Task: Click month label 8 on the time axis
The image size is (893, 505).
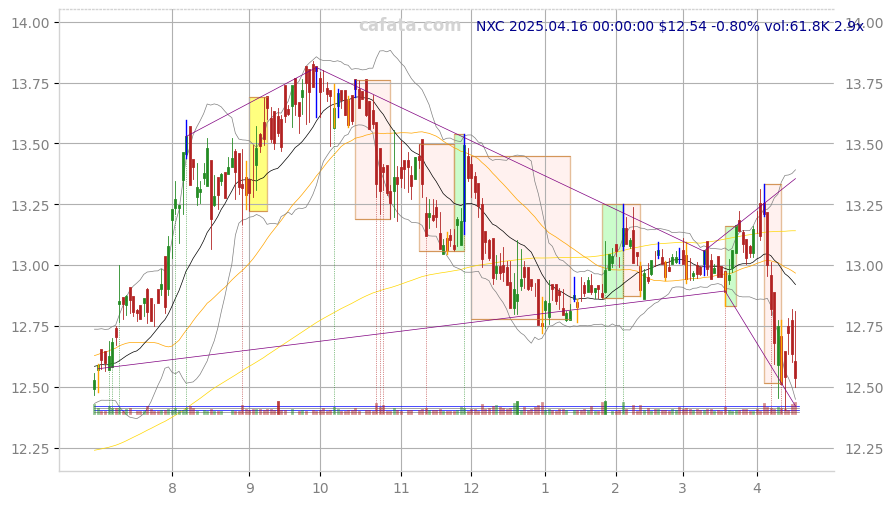Action: click(173, 488)
